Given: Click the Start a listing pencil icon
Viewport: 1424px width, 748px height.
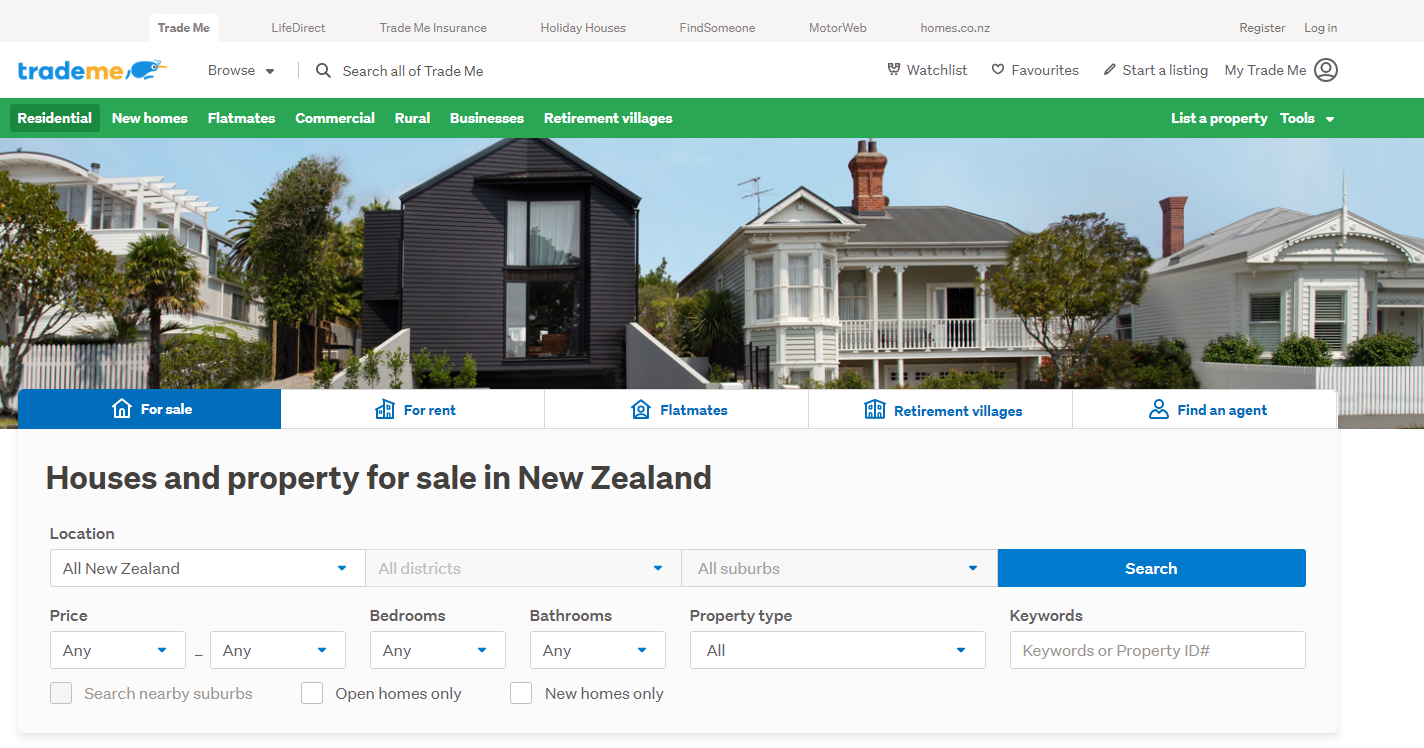Looking at the screenshot, I should click(x=1110, y=70).
